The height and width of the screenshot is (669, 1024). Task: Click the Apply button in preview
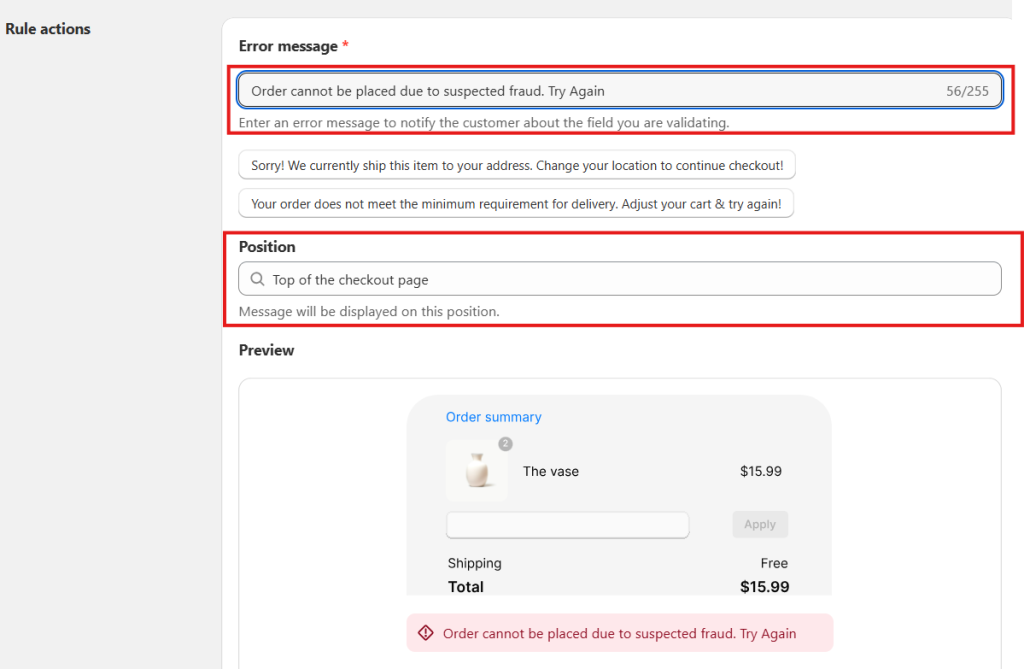click(x=760, y=524)
